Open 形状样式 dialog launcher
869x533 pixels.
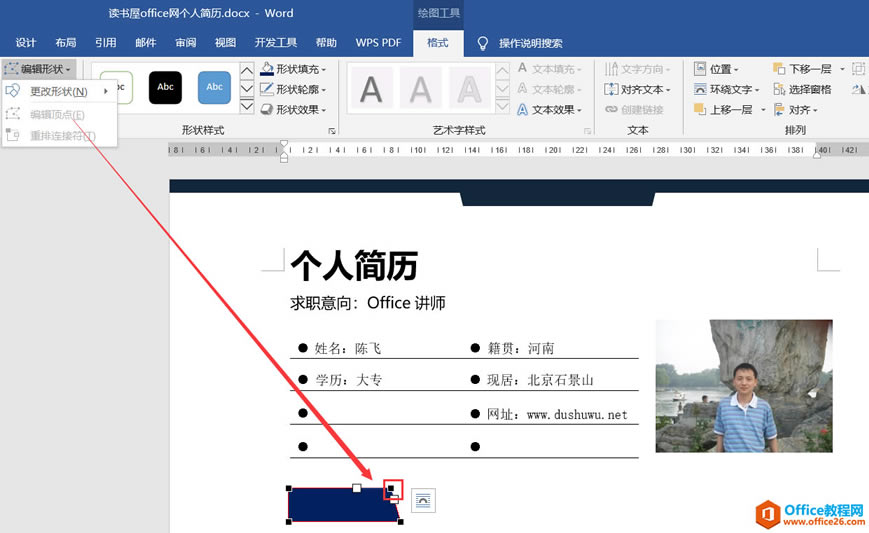(x=331, y=131)
